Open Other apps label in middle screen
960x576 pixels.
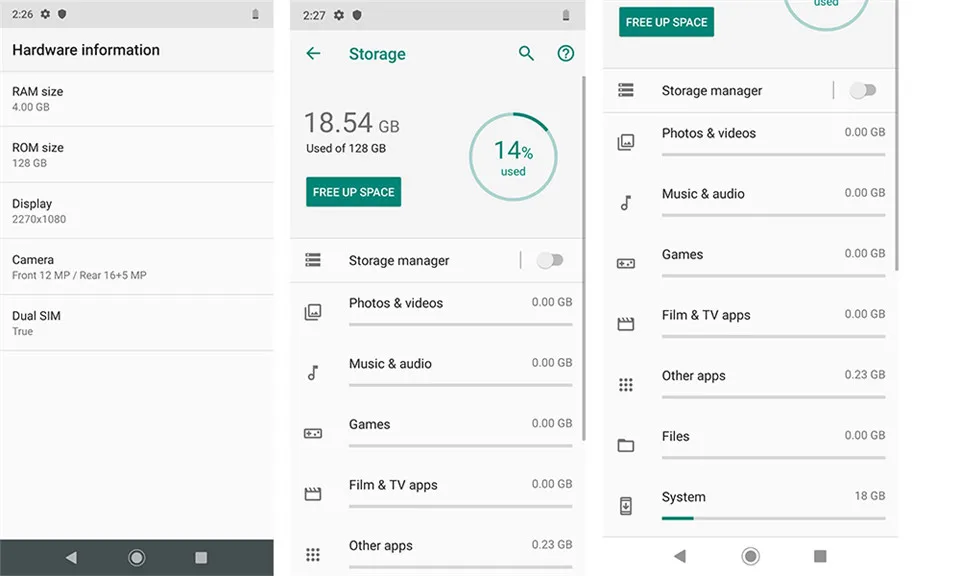[381, 546]
